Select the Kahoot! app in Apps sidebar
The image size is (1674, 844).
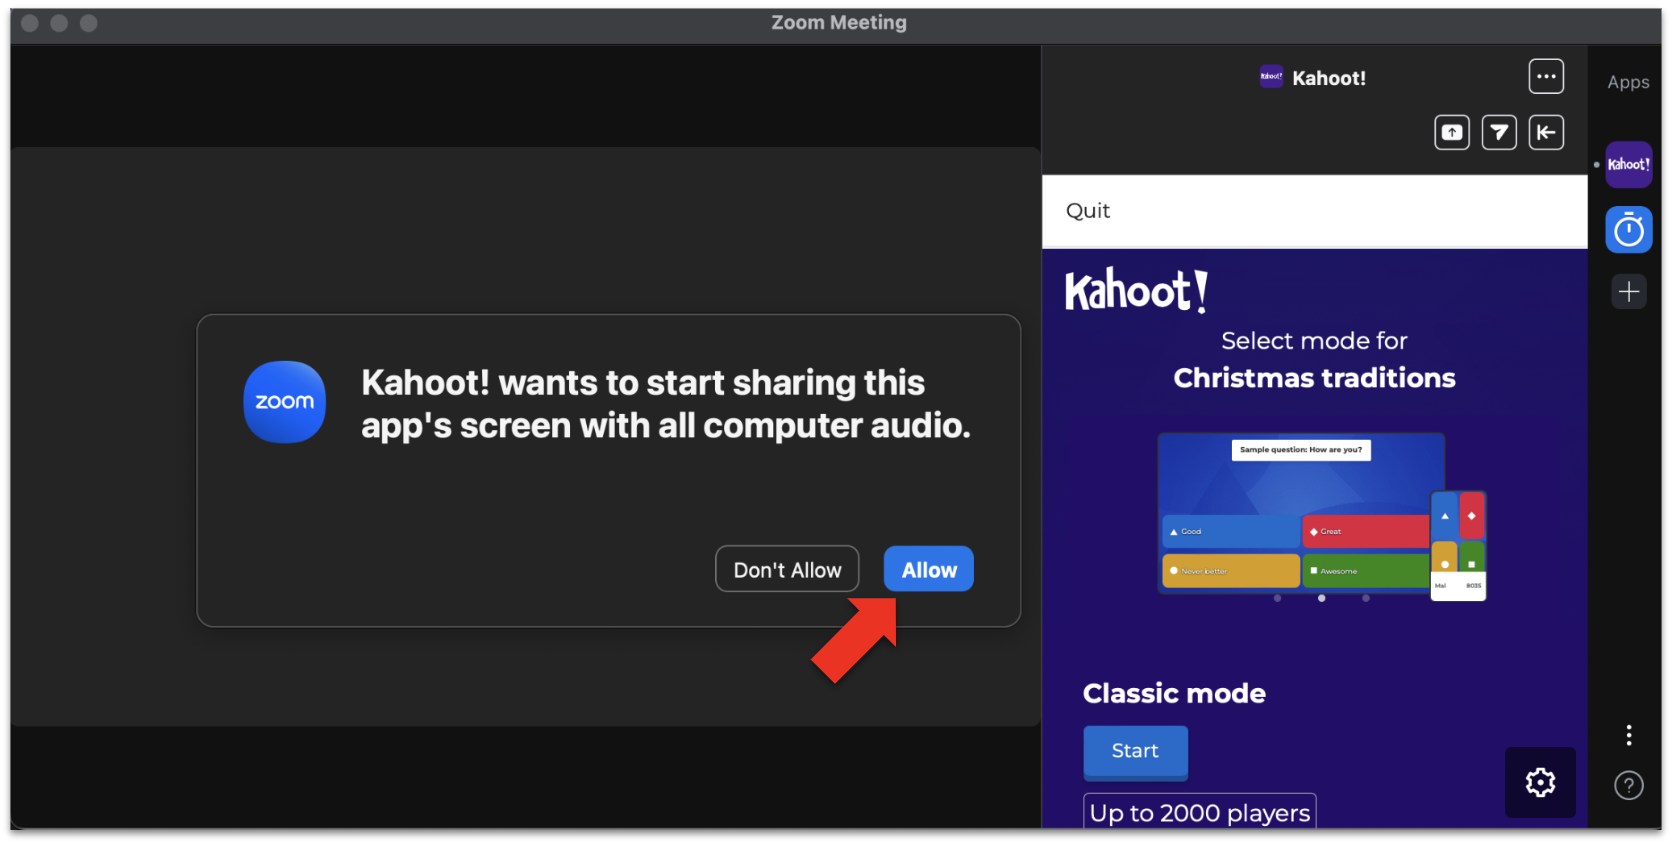[x=1627, y=165]
